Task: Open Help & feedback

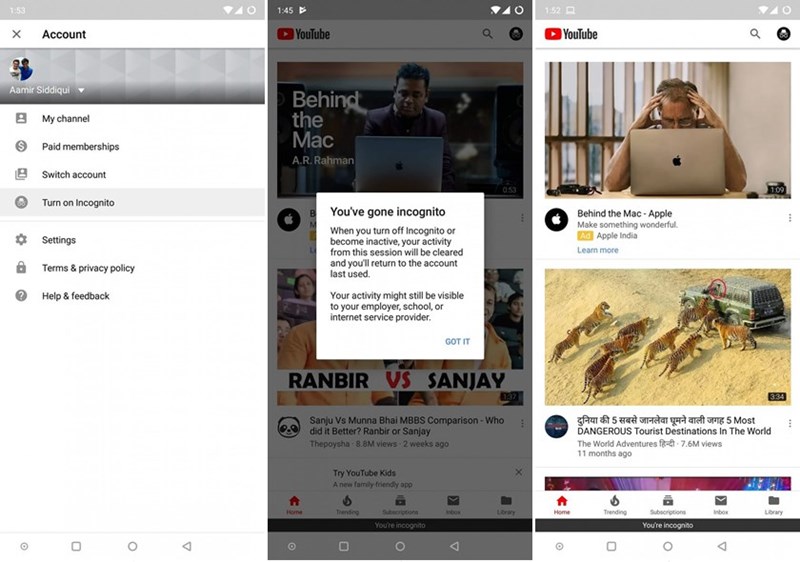Action: [x=132, y=296]
